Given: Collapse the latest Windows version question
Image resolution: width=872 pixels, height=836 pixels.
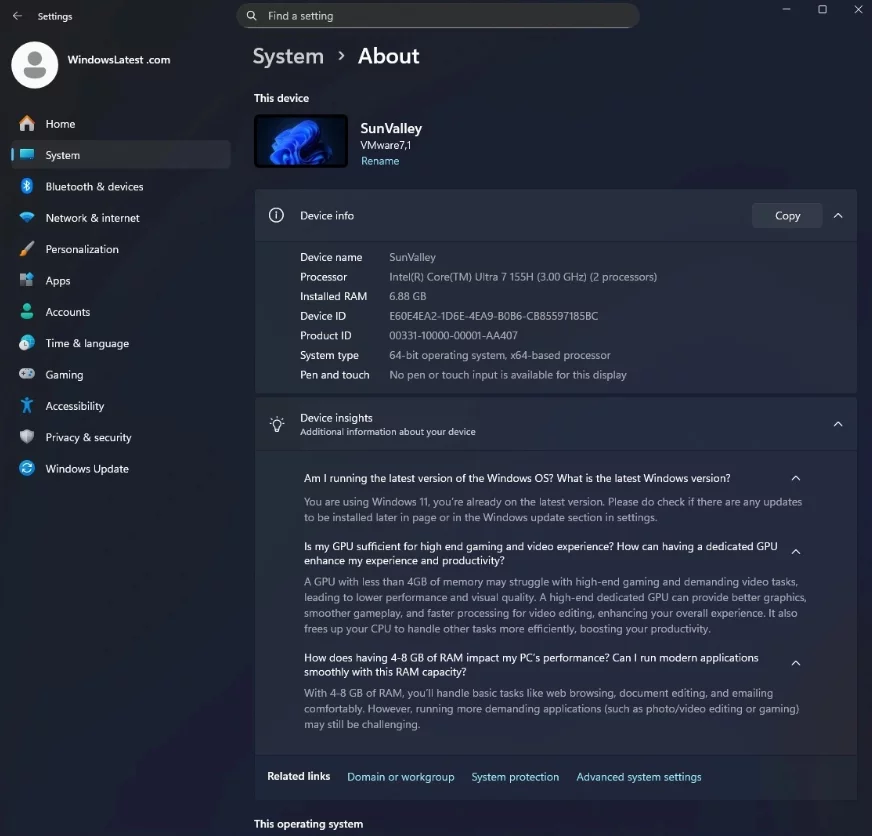Looking at the screenshot, I should [x=796, y=478].
